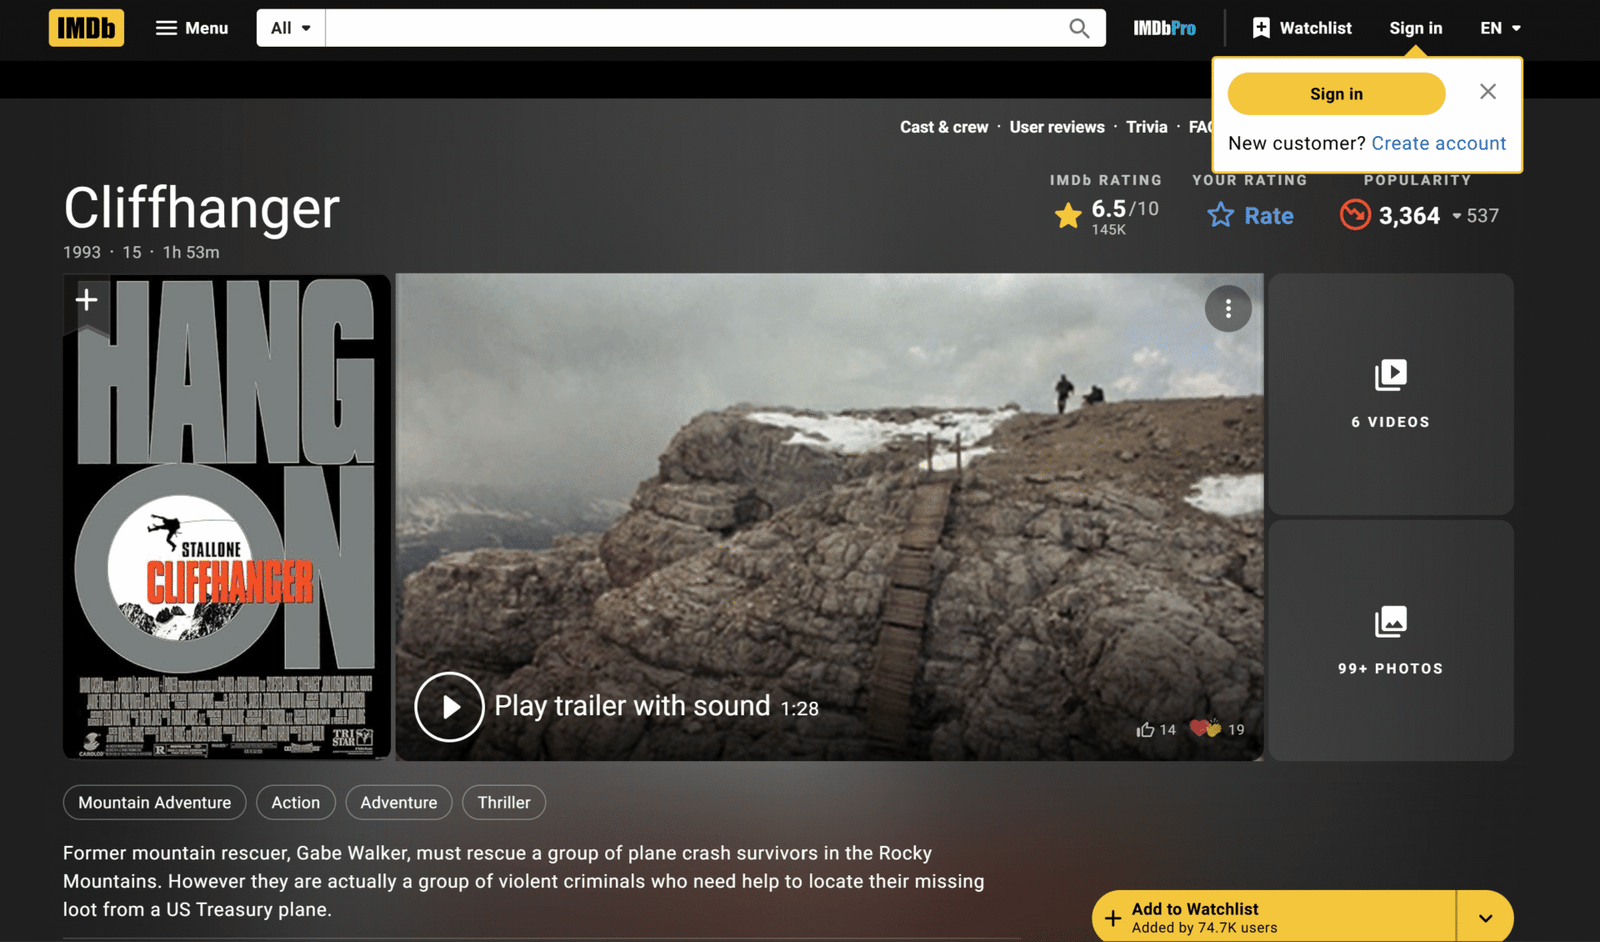Toggle the thumbs-up like on trailer
This screenshot has width=1600, height=942.
click(x=1146, y=730)
